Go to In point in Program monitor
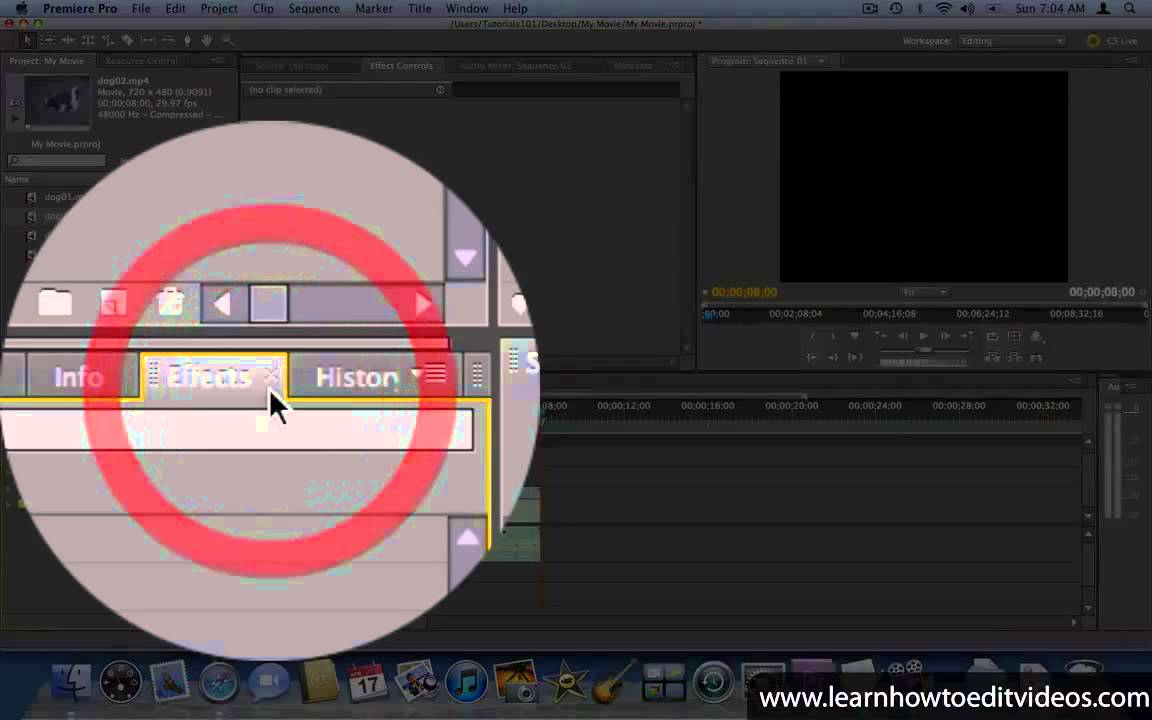The width and height of the screenshot is (1152, 720). (879, 336)
